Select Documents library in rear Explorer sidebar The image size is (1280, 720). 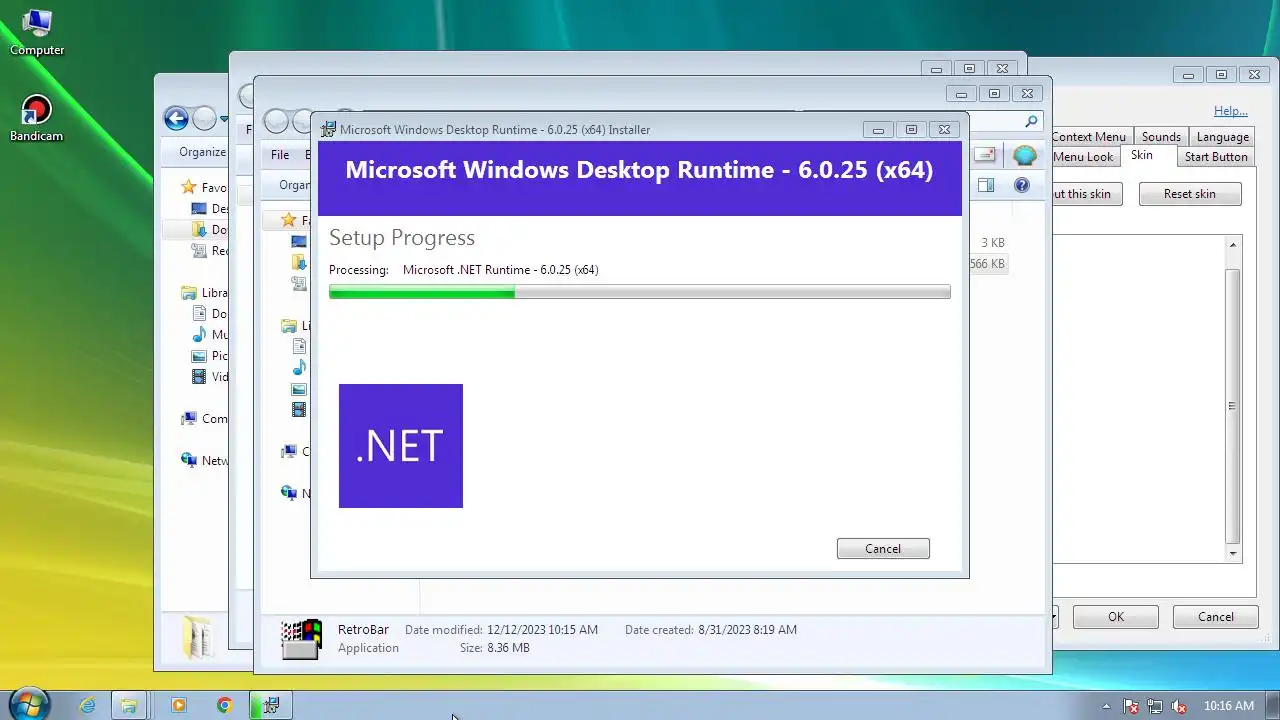(x=209, y=314)
